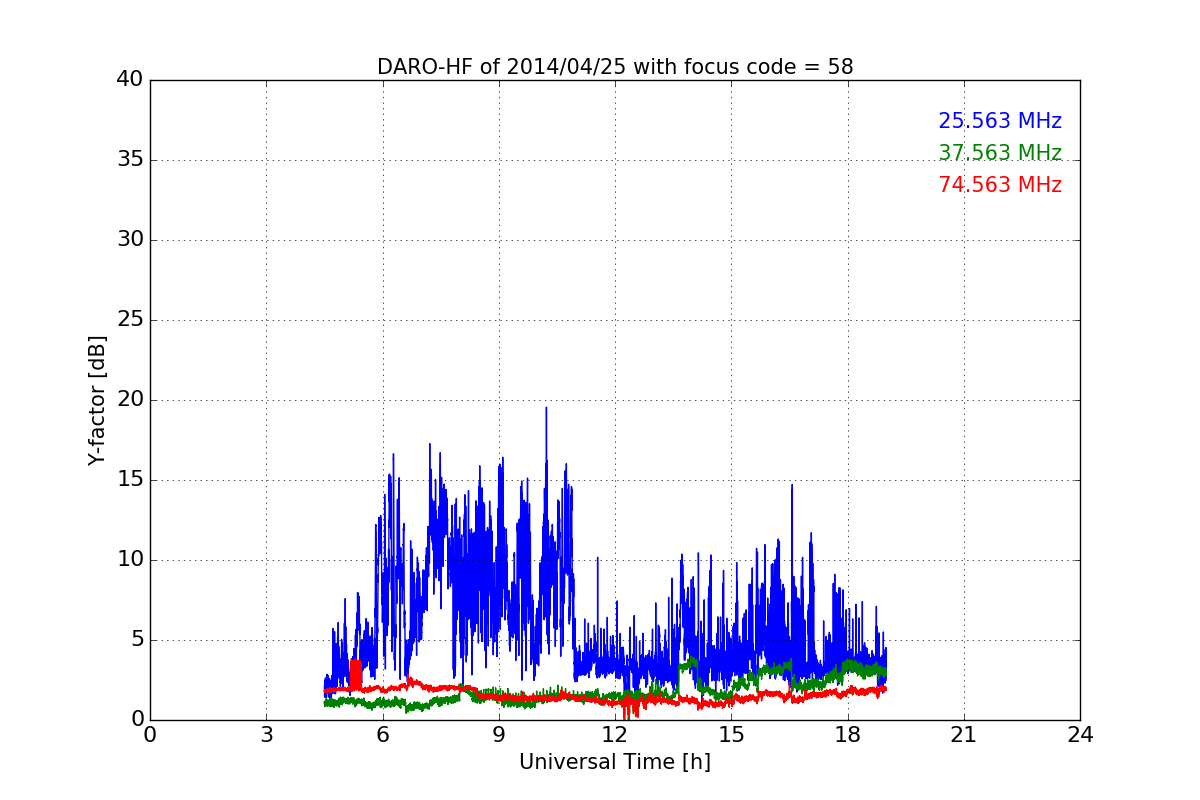Select the 37.563 MHz legend label
The width and height of the screenshot is (1200, 800).
point(1000,153)
